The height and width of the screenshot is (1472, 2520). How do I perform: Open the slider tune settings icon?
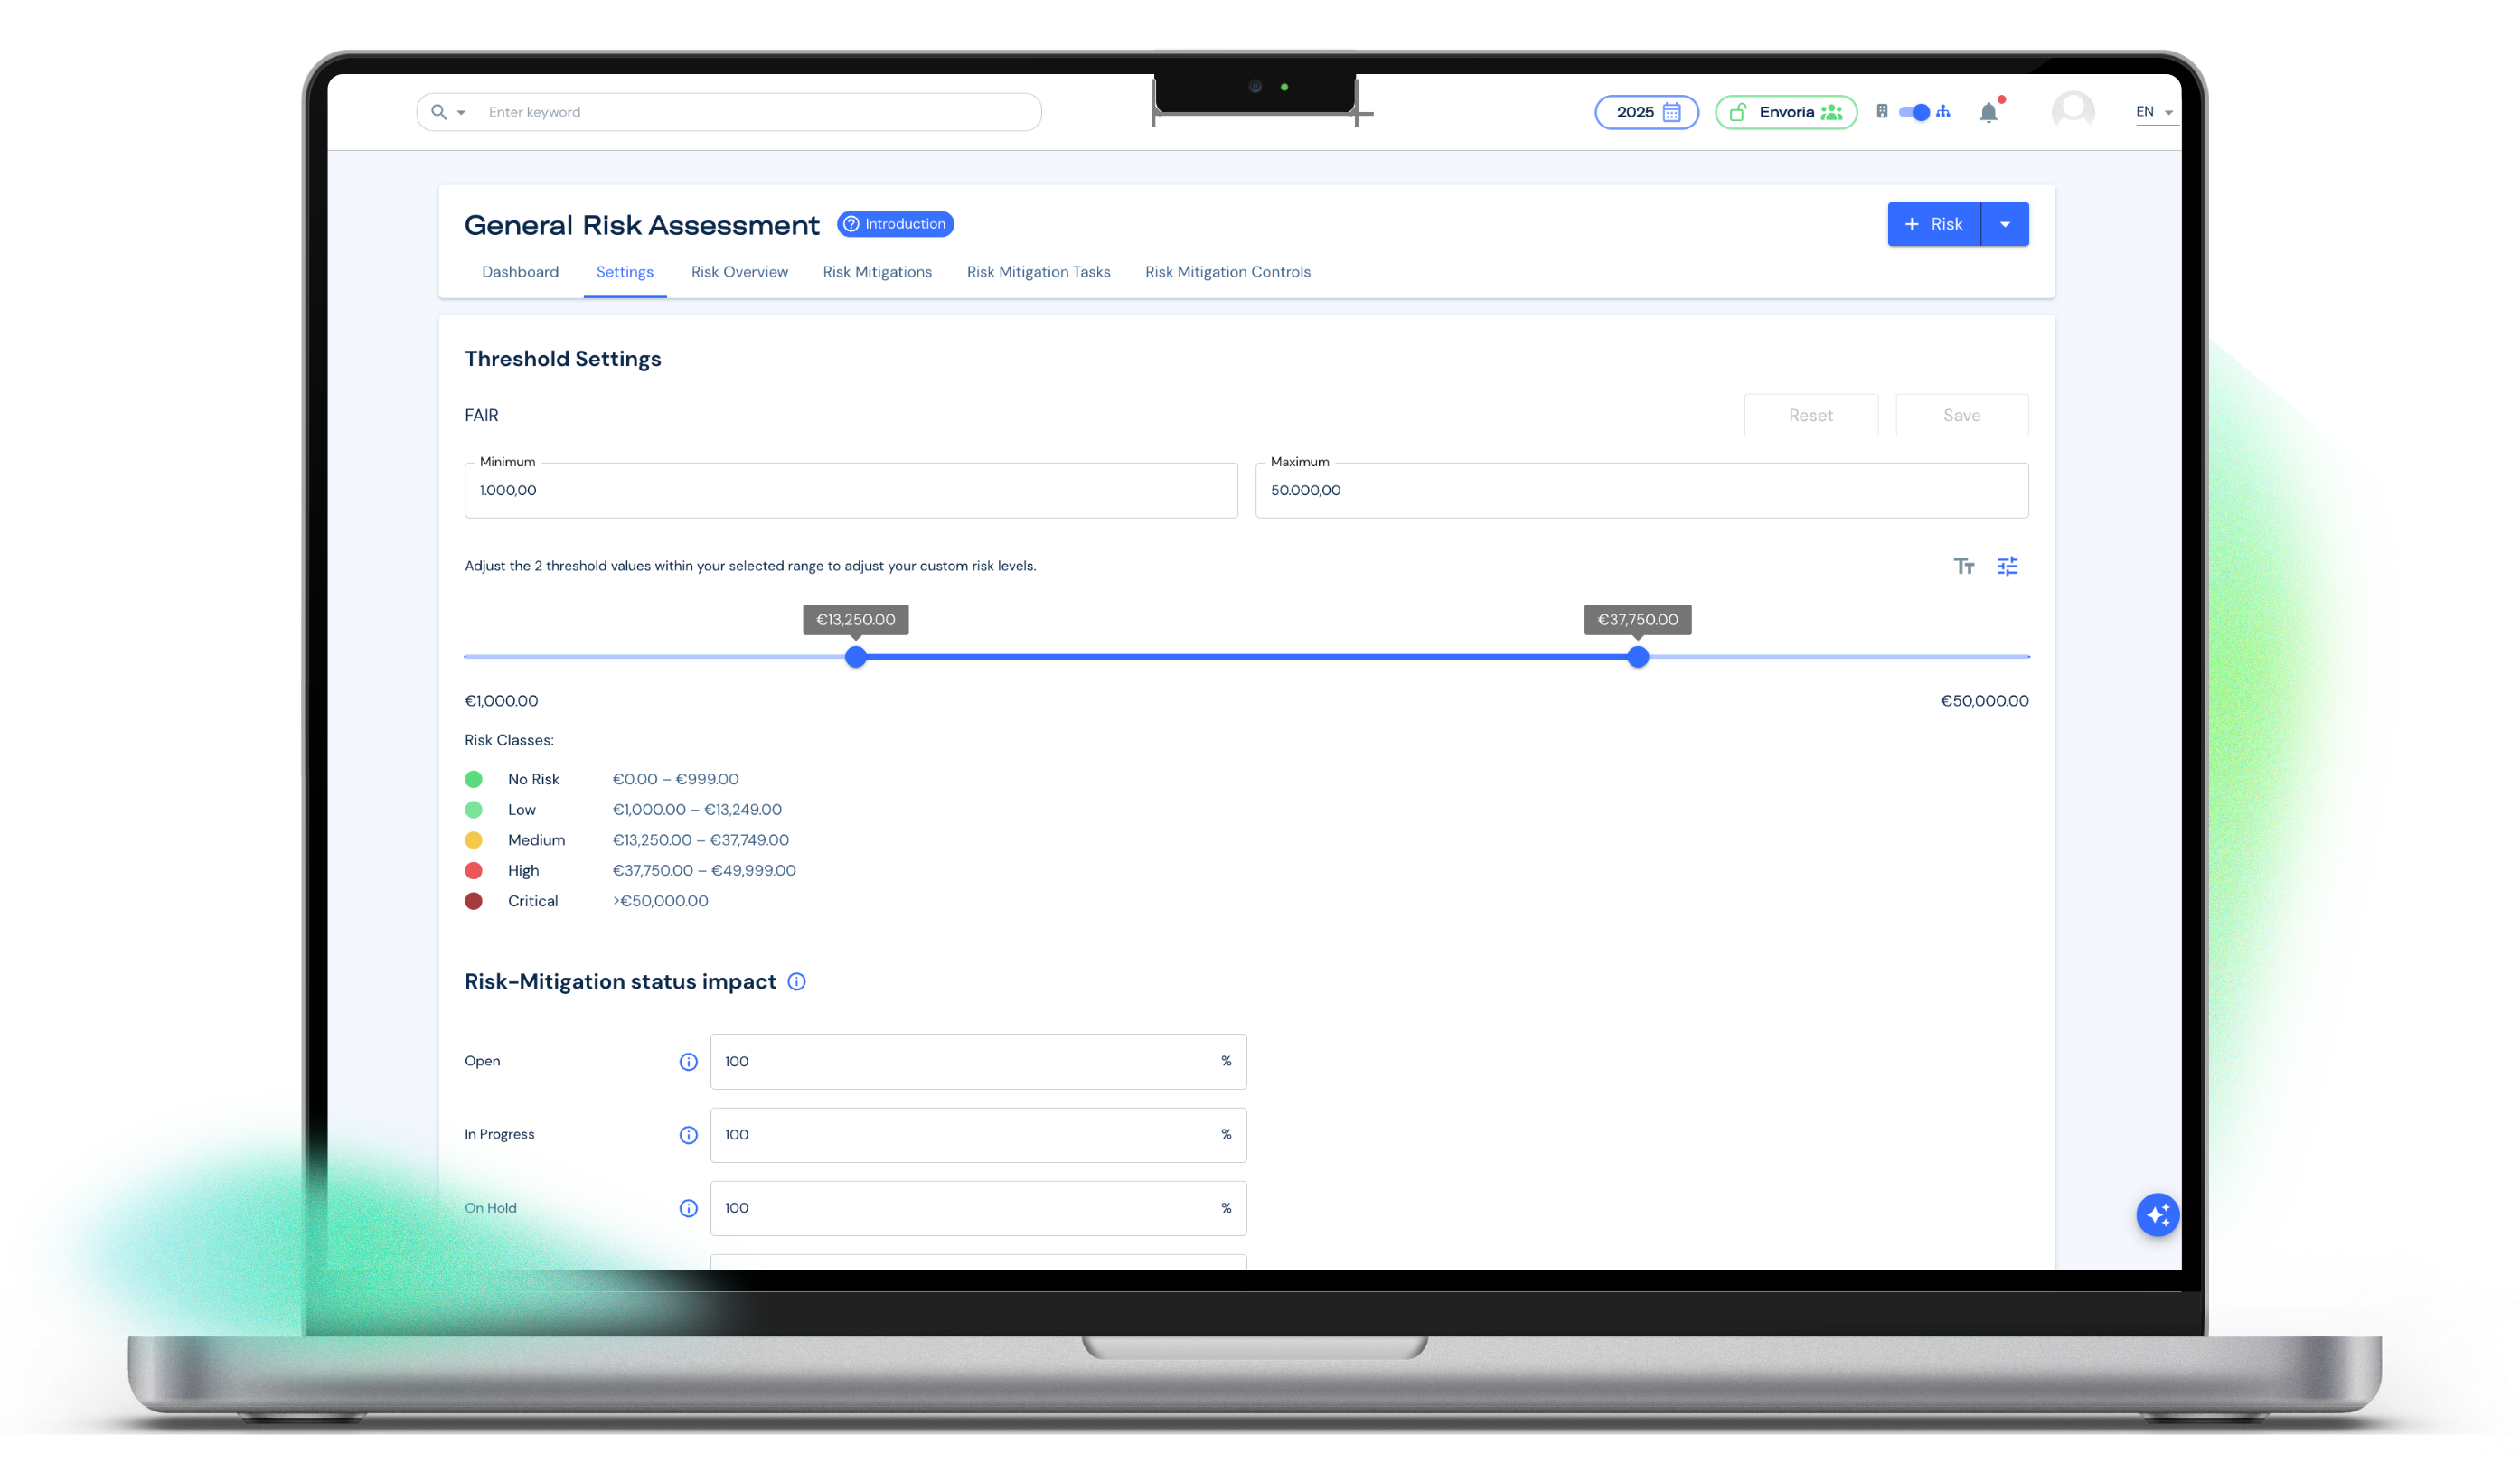[x=2007, y=566]
